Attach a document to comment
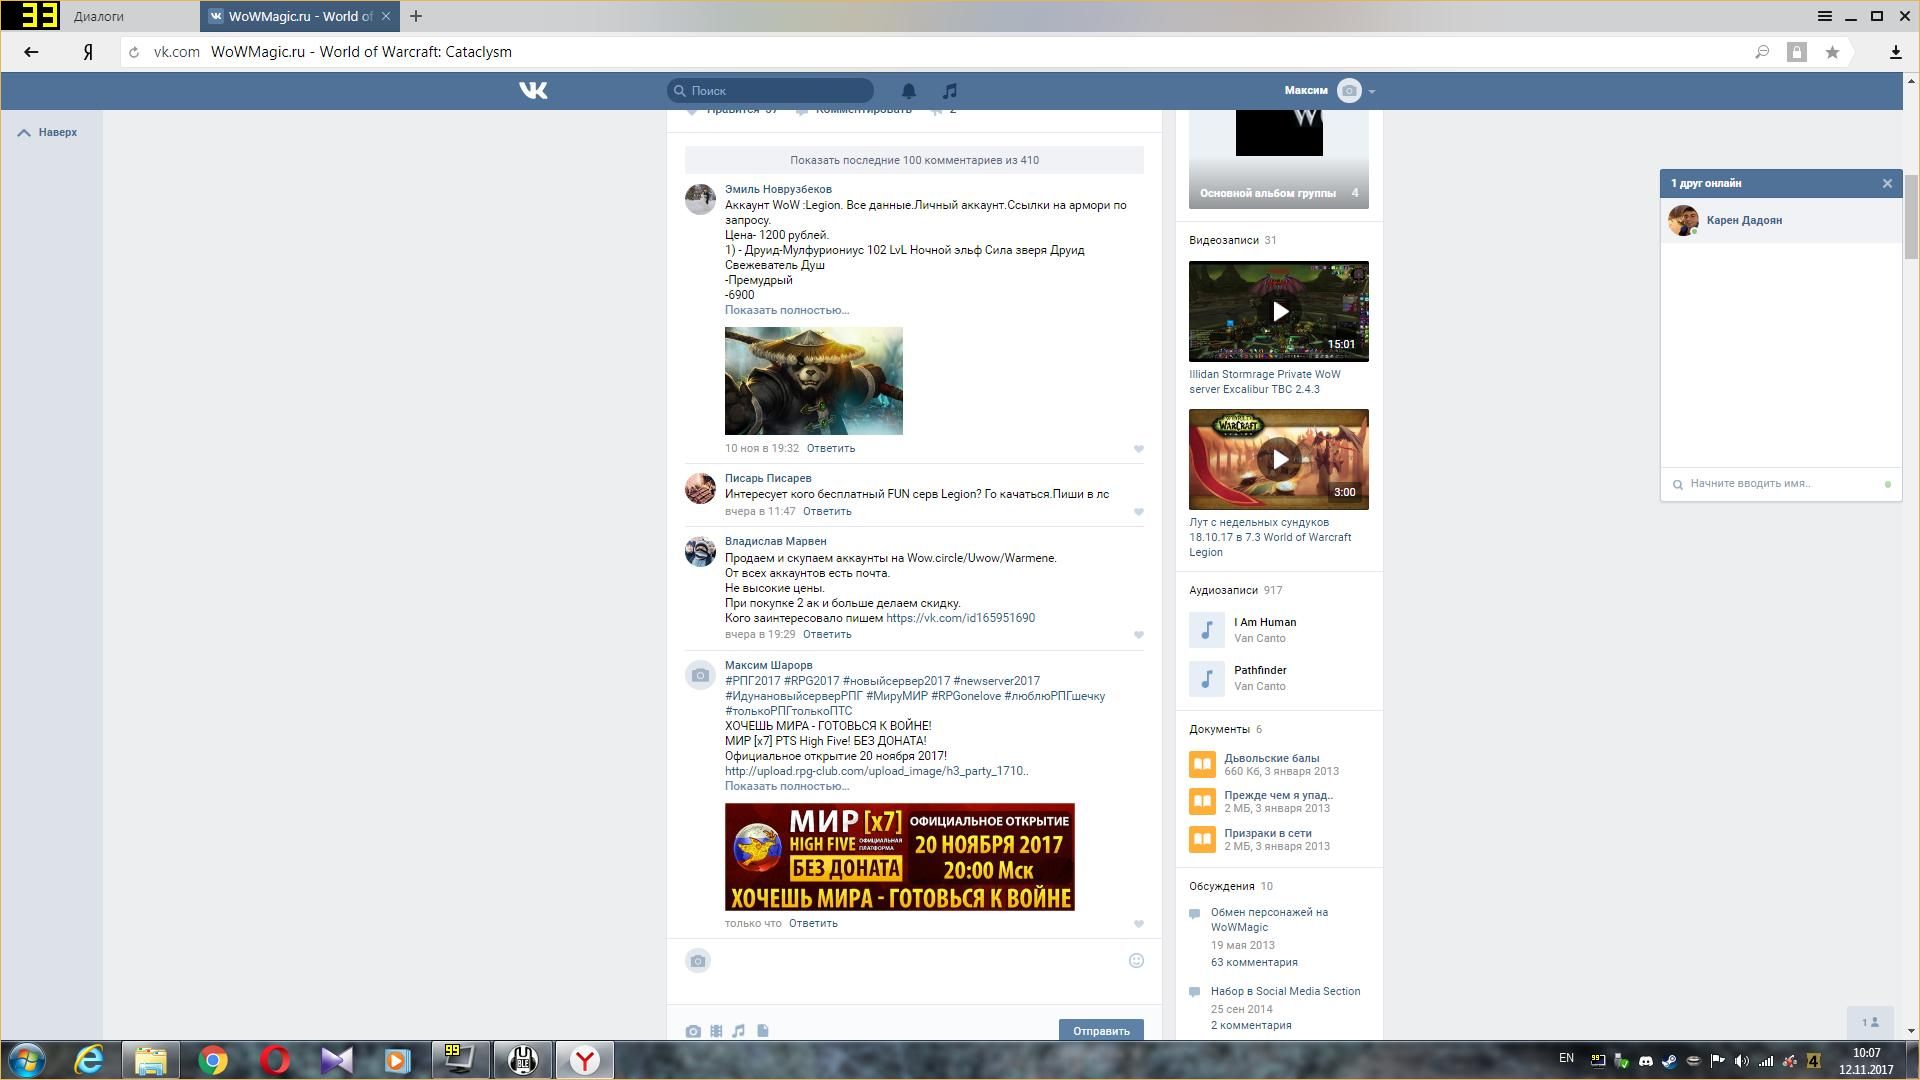The image size is (1920, 1080). pyautogui.click(x=763, y=1031)
